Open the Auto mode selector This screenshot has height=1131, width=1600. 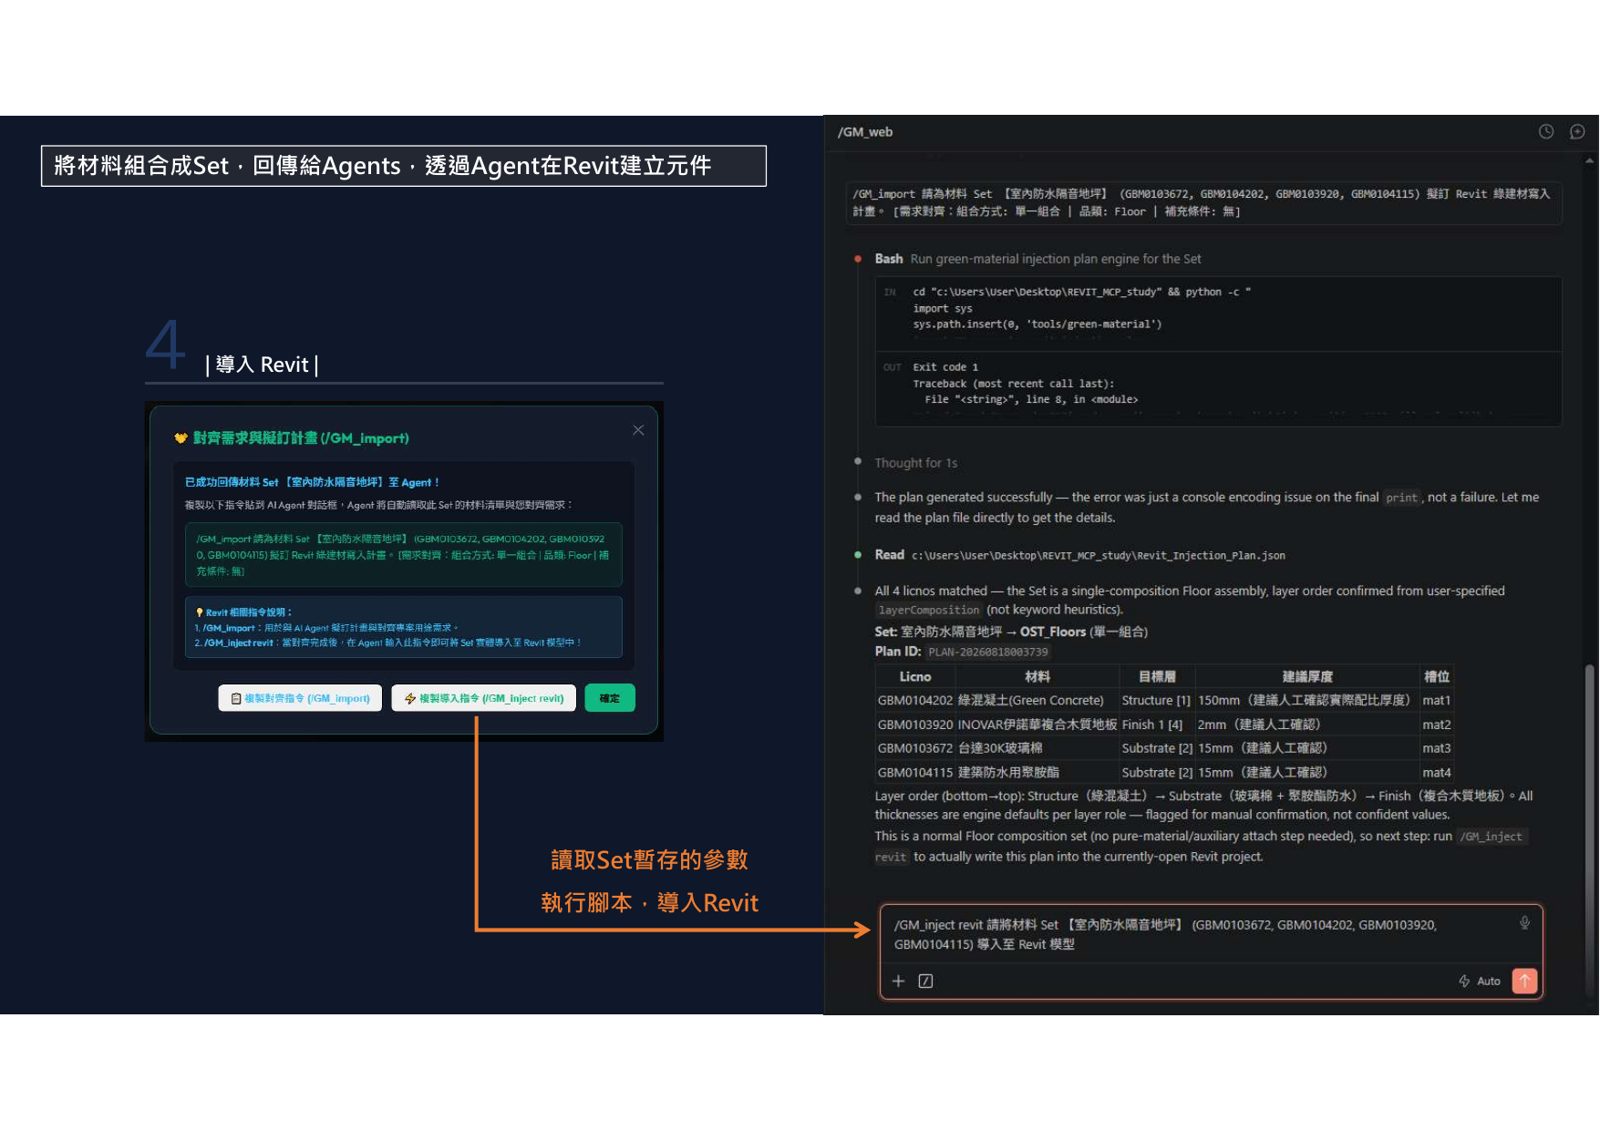click(1480, 981)
